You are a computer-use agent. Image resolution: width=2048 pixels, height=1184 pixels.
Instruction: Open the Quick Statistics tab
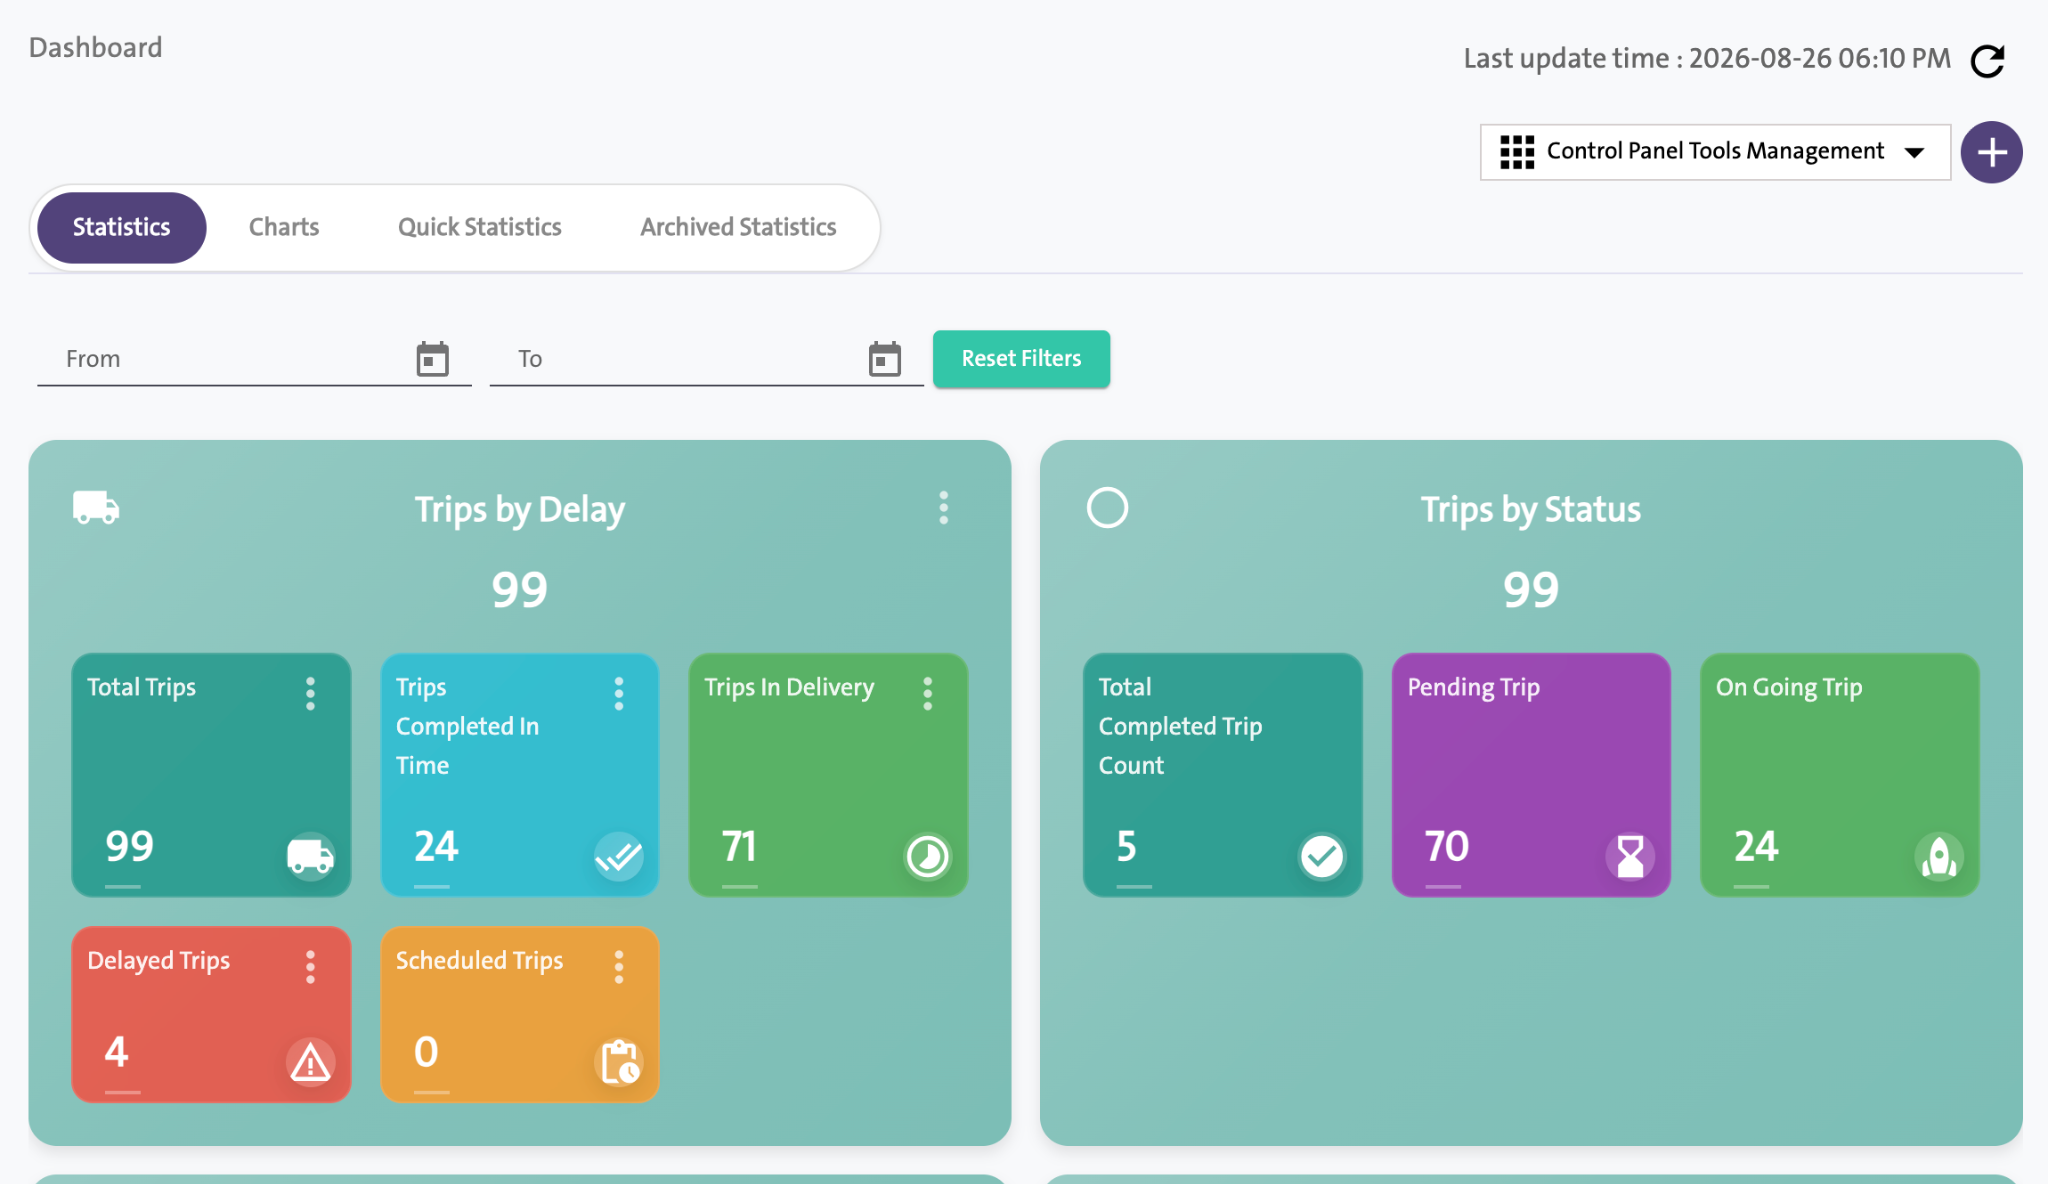tap(480, 227)
